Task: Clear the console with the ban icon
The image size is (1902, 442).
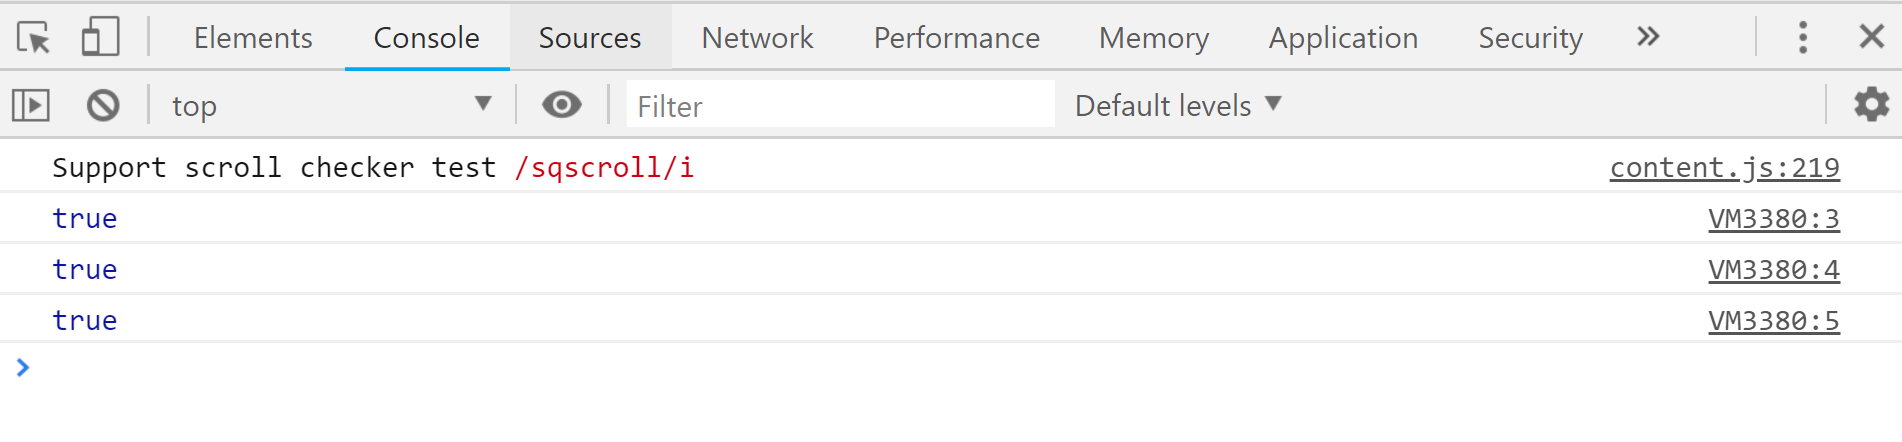Action: (103, 105)
